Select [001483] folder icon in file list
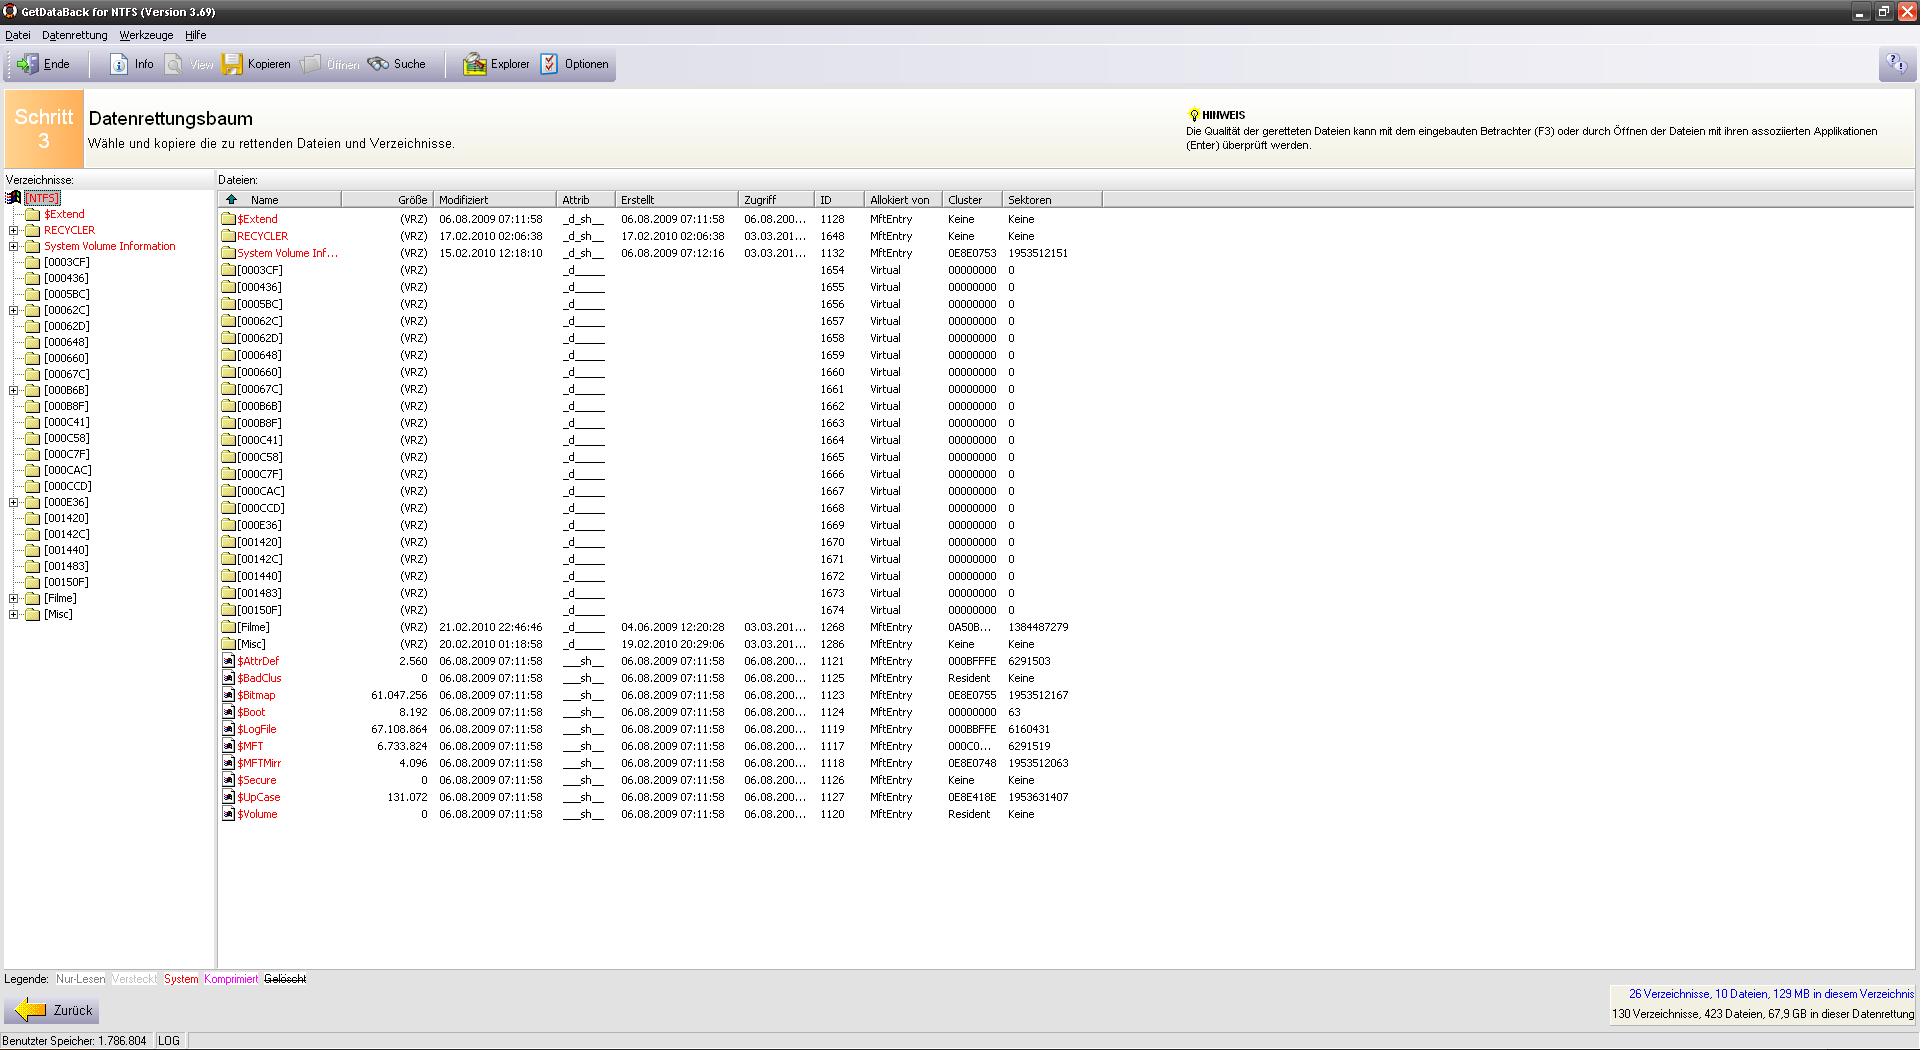The width and height of the screenshot is (1921, 1050). click(228, 593)
